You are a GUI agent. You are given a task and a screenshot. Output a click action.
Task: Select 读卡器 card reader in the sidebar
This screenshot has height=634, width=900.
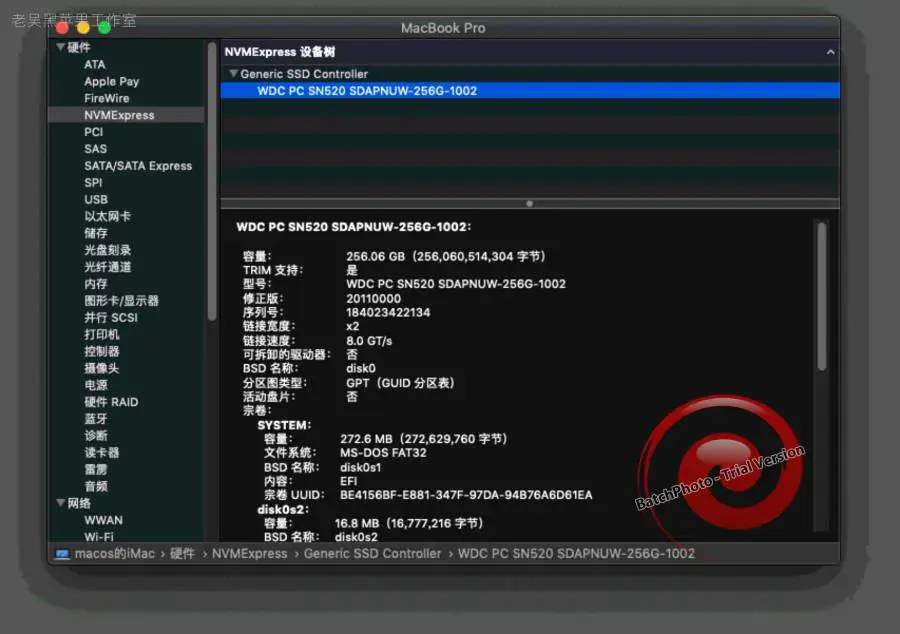click(x=102, y=452)
